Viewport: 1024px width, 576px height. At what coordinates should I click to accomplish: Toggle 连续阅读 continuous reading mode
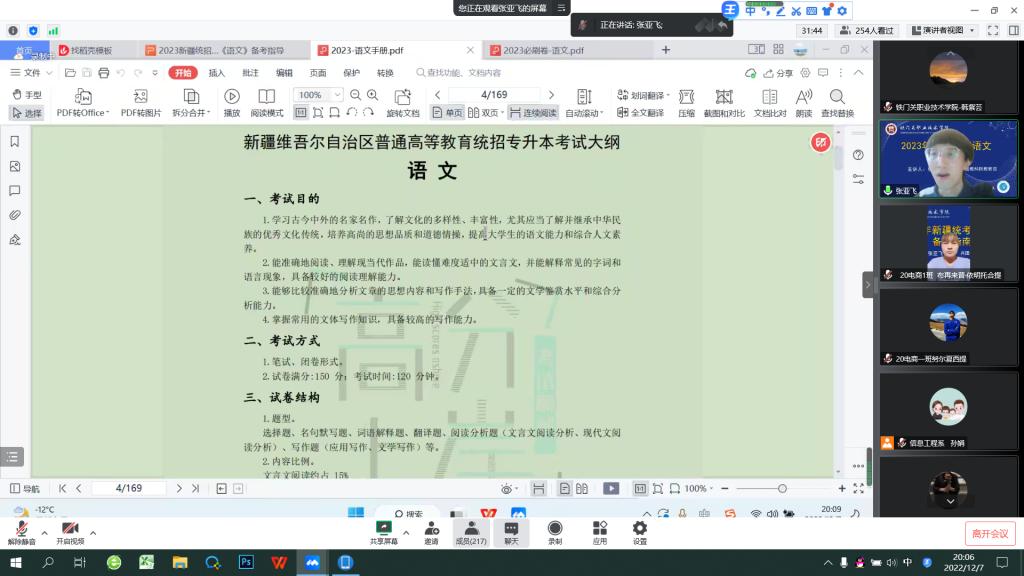(532, 113)
